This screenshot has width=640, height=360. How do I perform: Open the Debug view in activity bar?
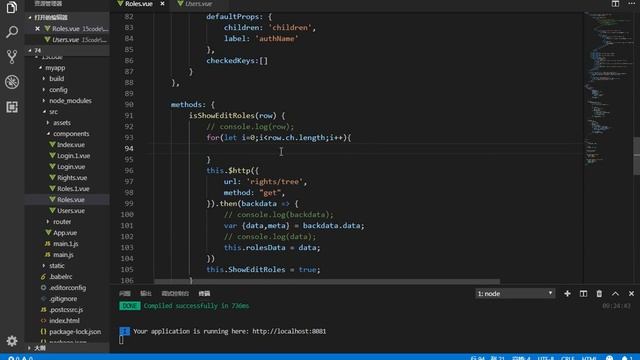click(x=12, y=82)
